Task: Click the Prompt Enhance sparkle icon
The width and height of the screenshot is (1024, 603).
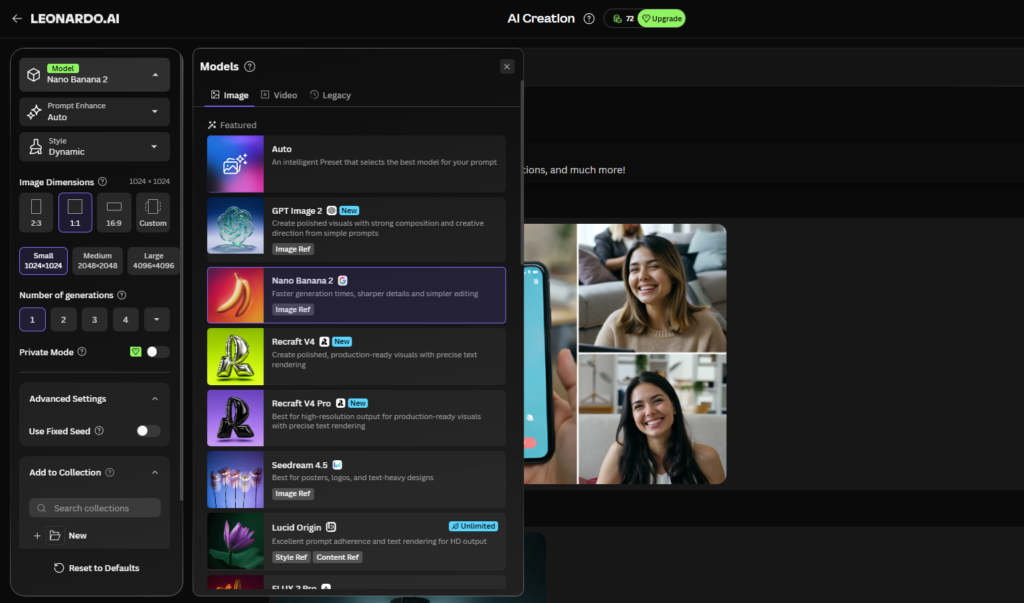Action: pos(34,112)
